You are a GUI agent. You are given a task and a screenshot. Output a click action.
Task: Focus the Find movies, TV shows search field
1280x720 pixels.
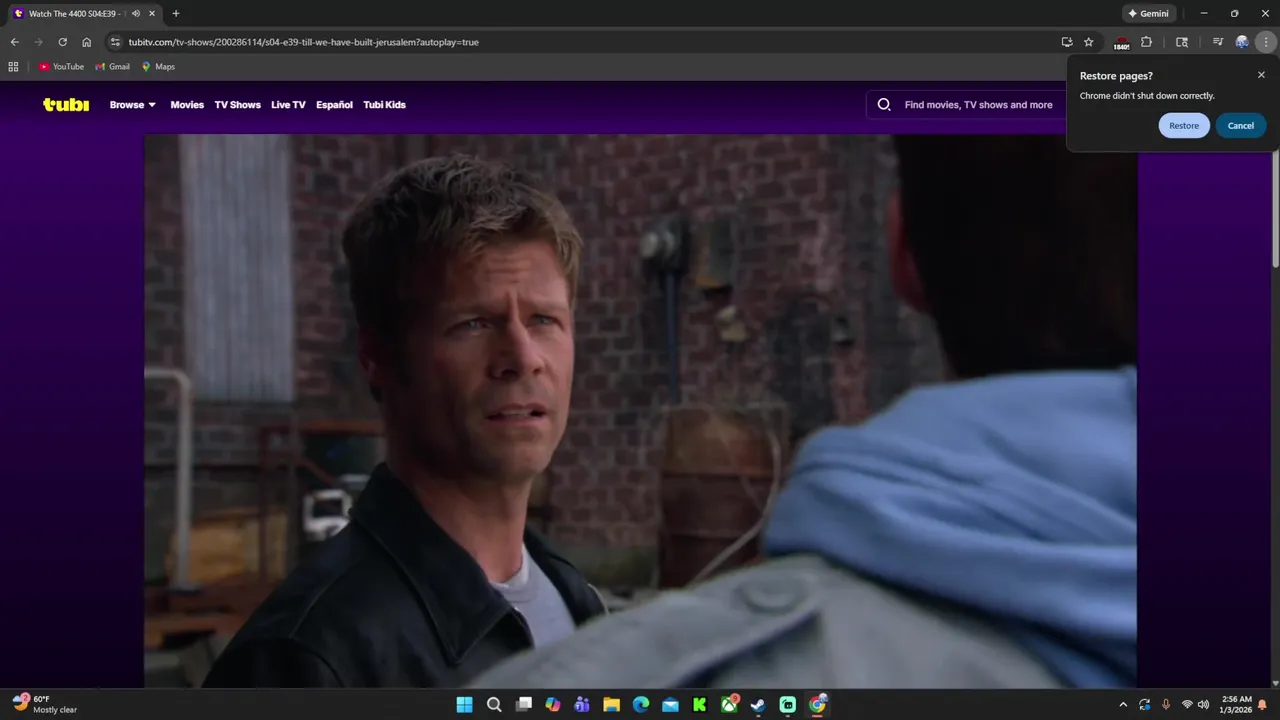978,104
